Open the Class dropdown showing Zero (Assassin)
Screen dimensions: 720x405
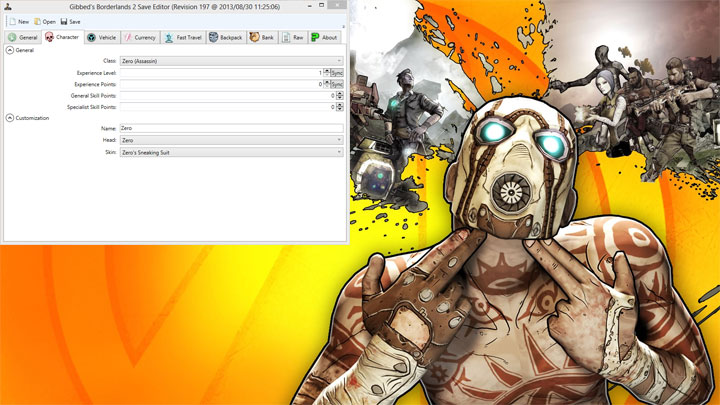232,61
